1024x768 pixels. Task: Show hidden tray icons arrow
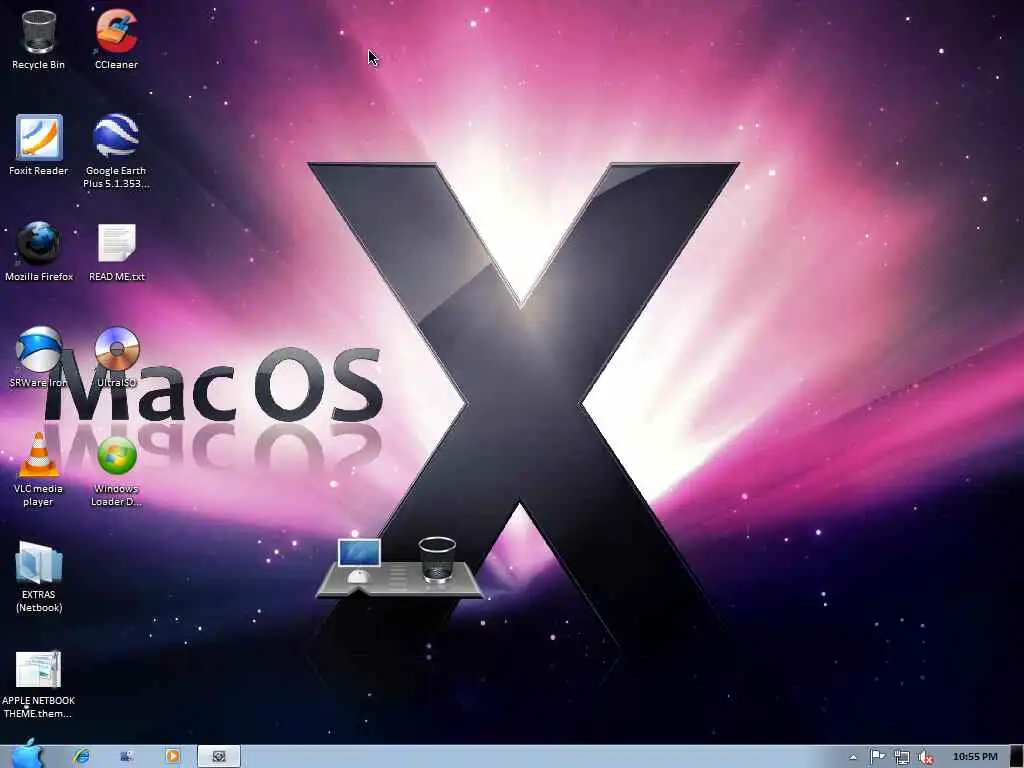(x=853, y=757)
